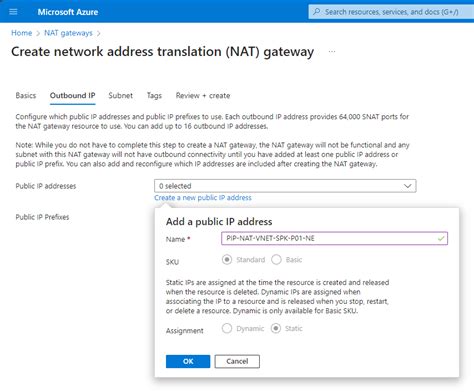Select the Standard SKU radio button
The height and width of the screenshot is (392, 474).
(x=227, y=260)
